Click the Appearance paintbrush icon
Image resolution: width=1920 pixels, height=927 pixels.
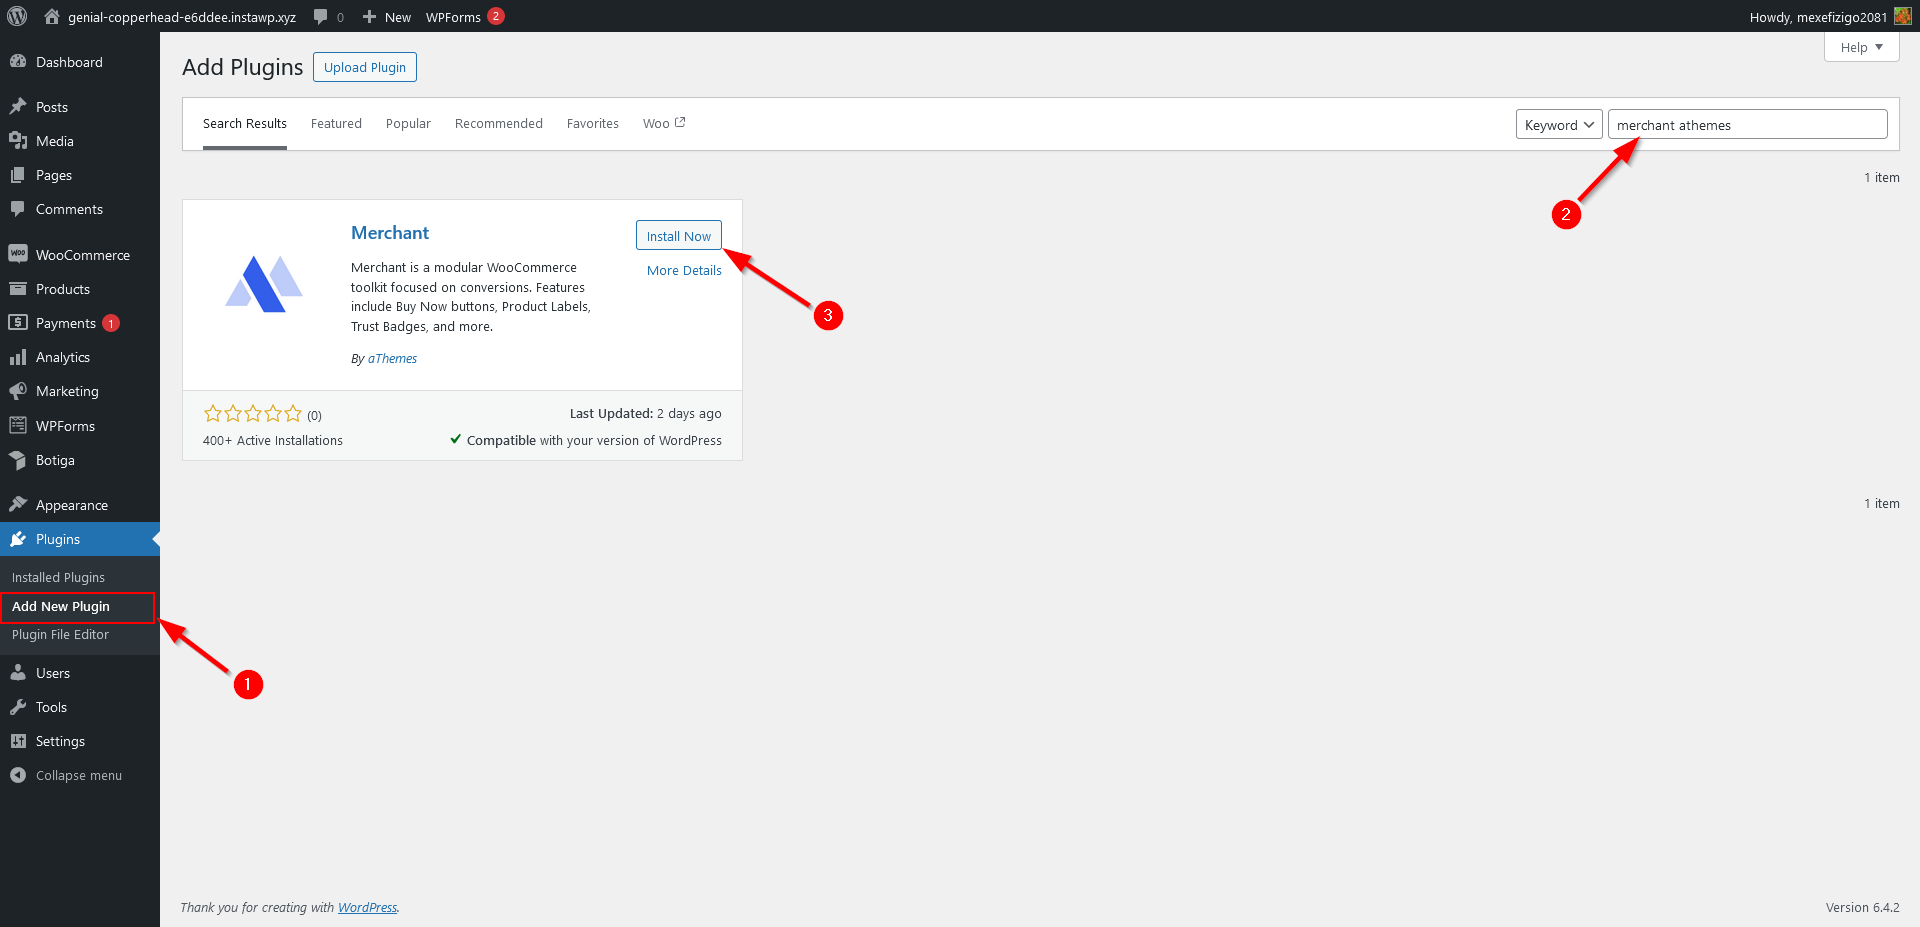[18, 504]
